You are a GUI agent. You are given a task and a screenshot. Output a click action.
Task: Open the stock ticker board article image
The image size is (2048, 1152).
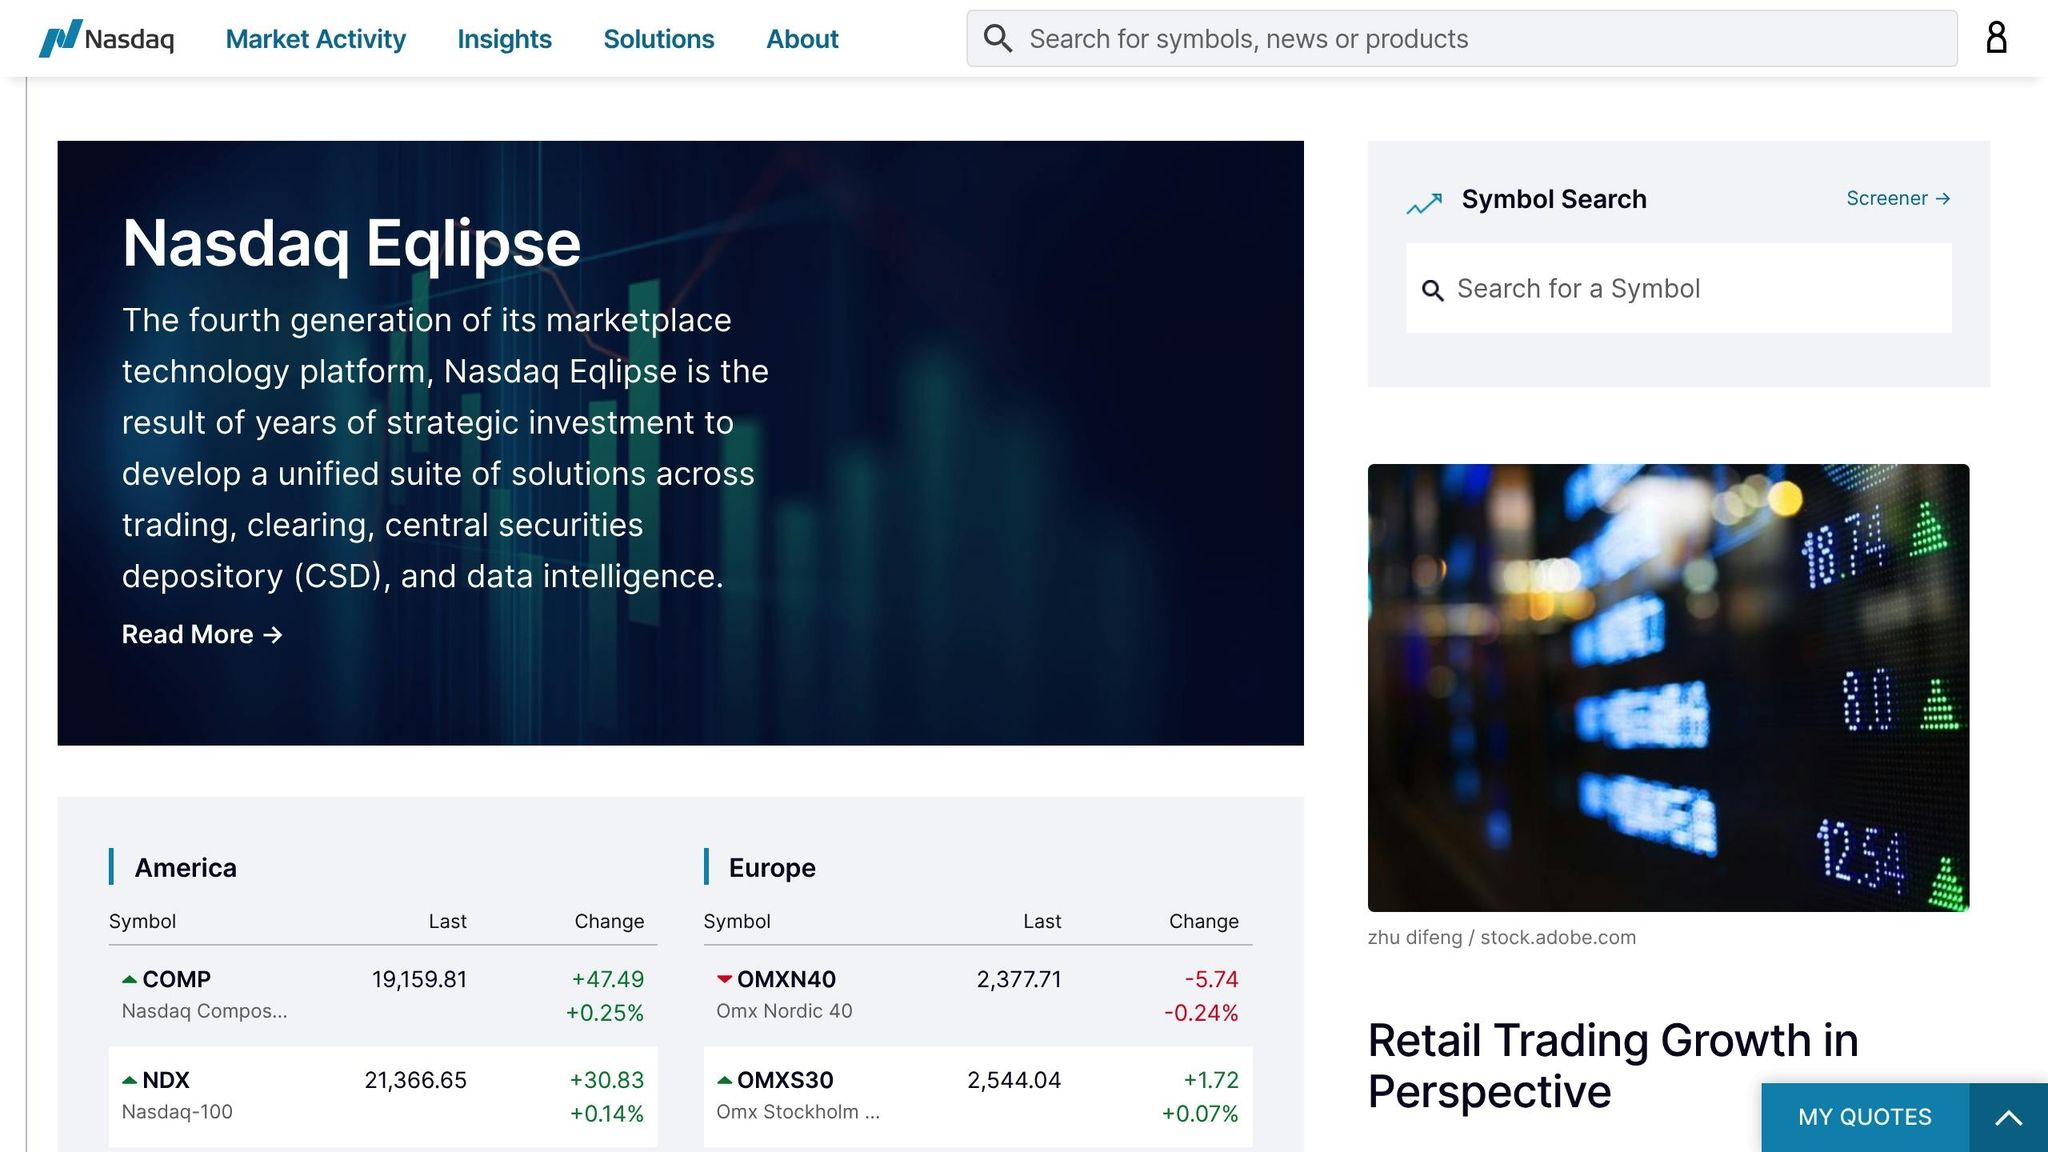[x=1668, y=688]
